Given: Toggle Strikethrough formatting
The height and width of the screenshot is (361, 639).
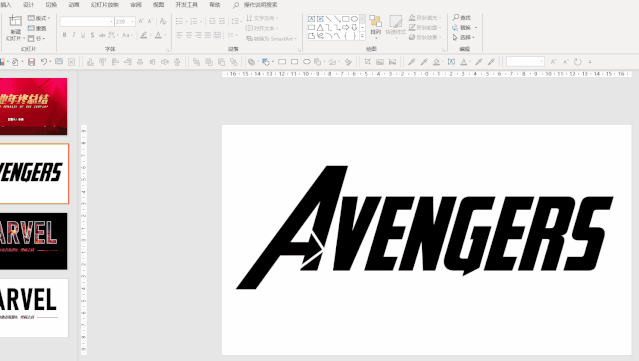Looking at the screenshot, I should pyautogui.click(x=102, y=35).
